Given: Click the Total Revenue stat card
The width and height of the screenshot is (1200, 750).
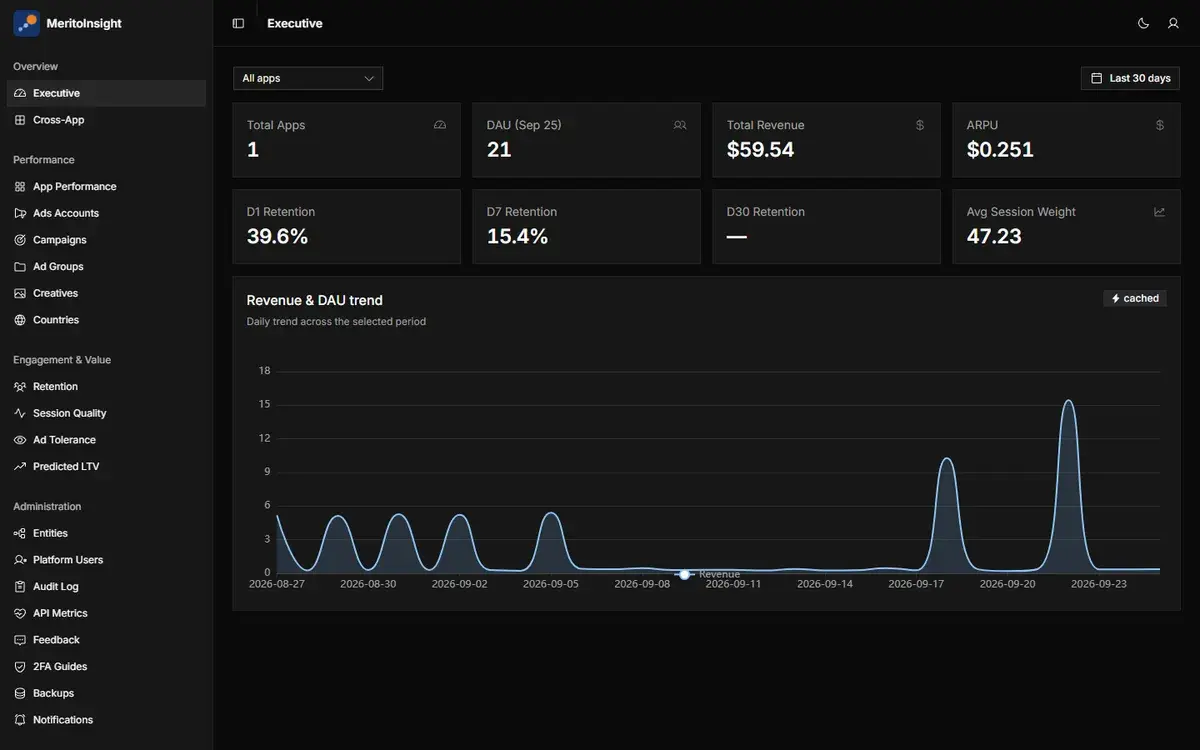Looking at the screenshot, I should coord(826,140).
